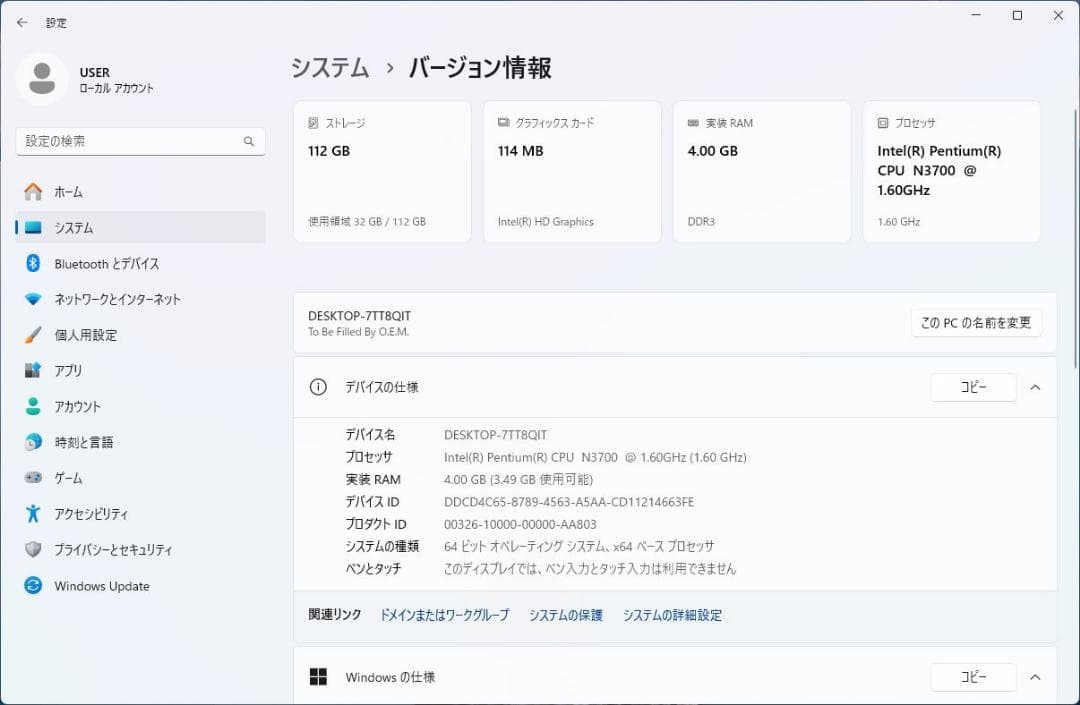The width and height of the screenshot is (1080, 705).
Task: Open アプリ in the sidebar
Action: point(141,370)
